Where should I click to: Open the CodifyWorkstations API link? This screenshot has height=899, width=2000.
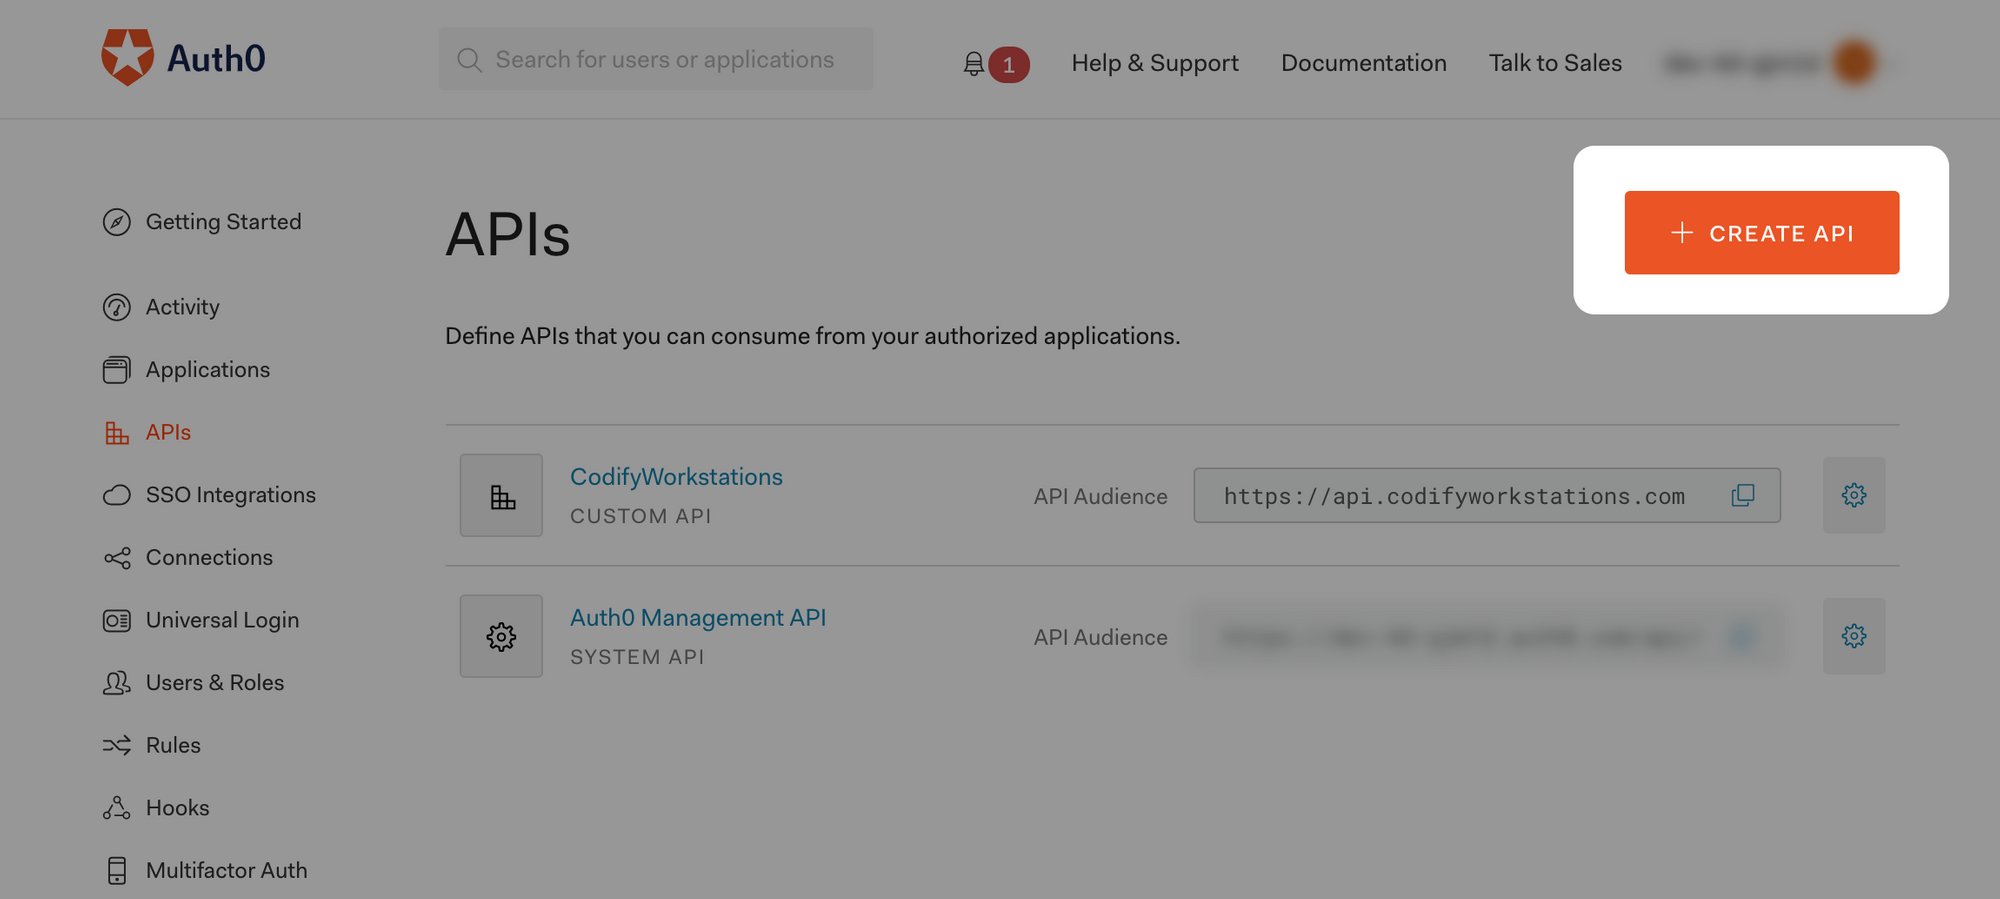click(x=676, y=477)
